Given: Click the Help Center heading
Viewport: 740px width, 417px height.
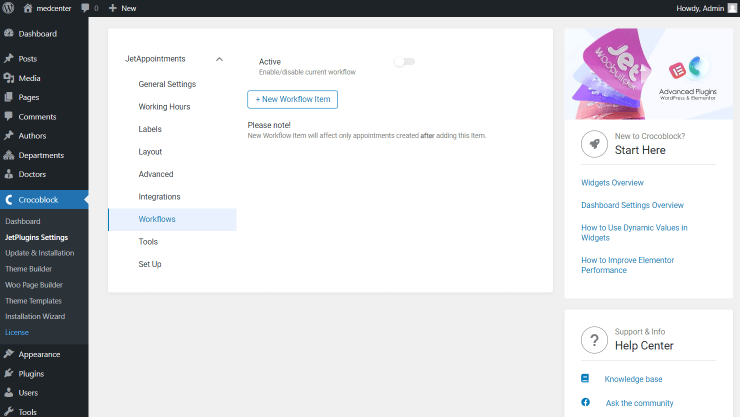Looking at the screenshot, I should point(644,346).
